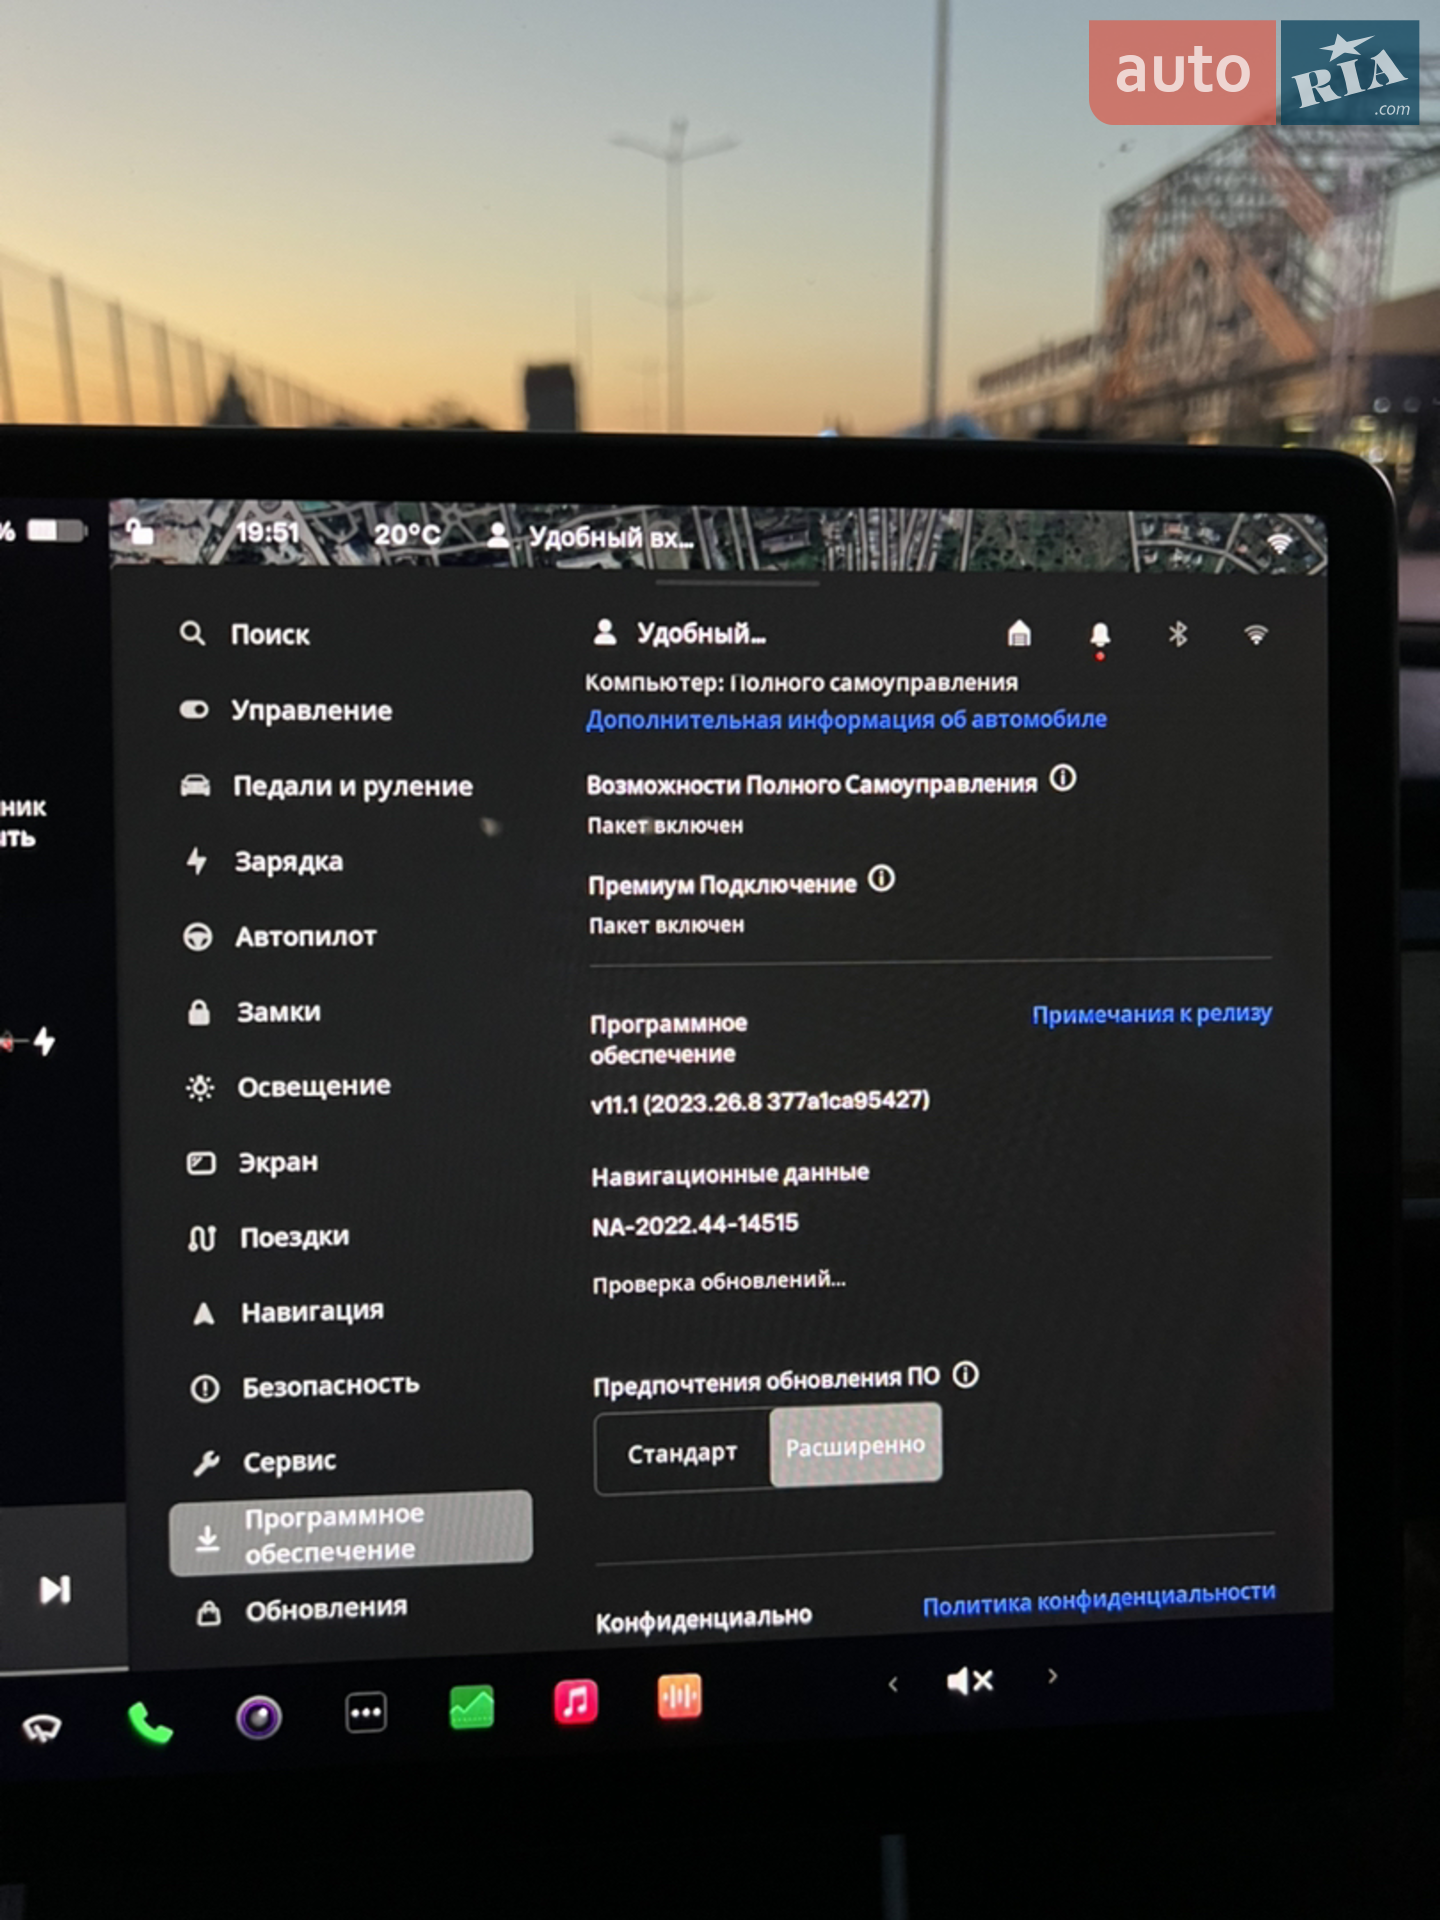Screen dimensions: 1440x1920
Task: Open the Music app in the dock
Action: pos(576,1702)
